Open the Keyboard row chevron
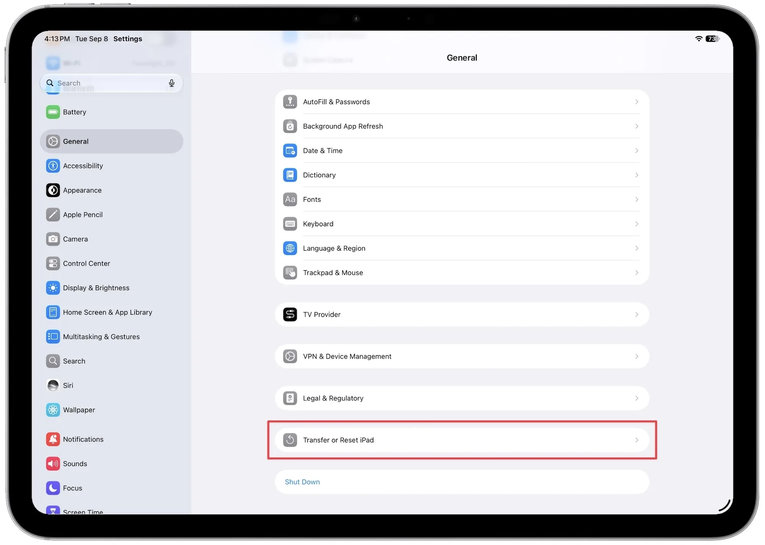Screen dimensions: 765x545 click(x=637, y=224)
